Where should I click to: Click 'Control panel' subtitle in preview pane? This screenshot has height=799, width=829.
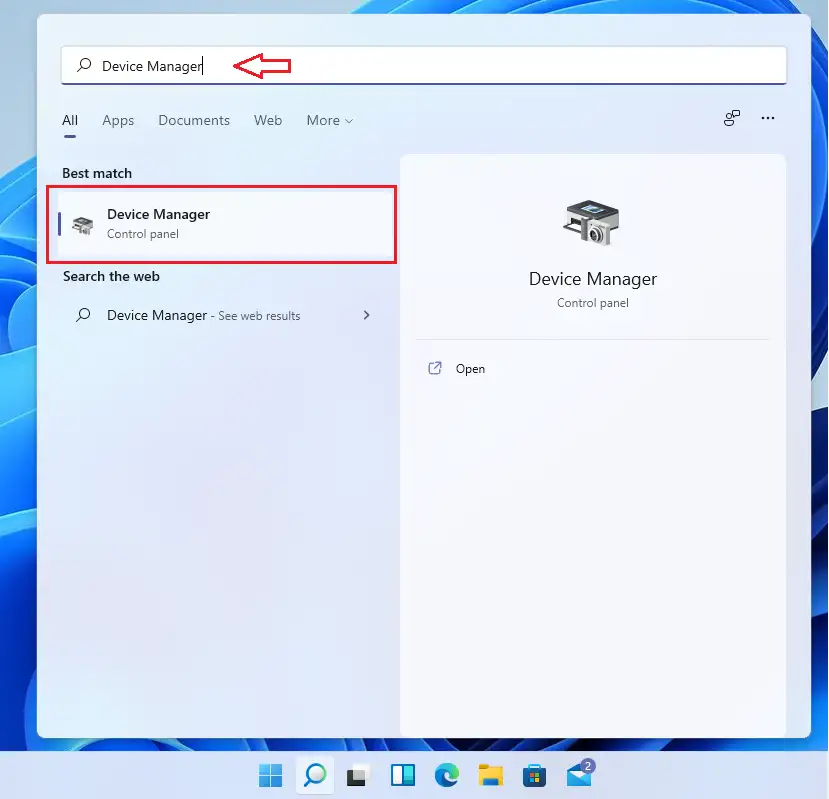[593, 303]
